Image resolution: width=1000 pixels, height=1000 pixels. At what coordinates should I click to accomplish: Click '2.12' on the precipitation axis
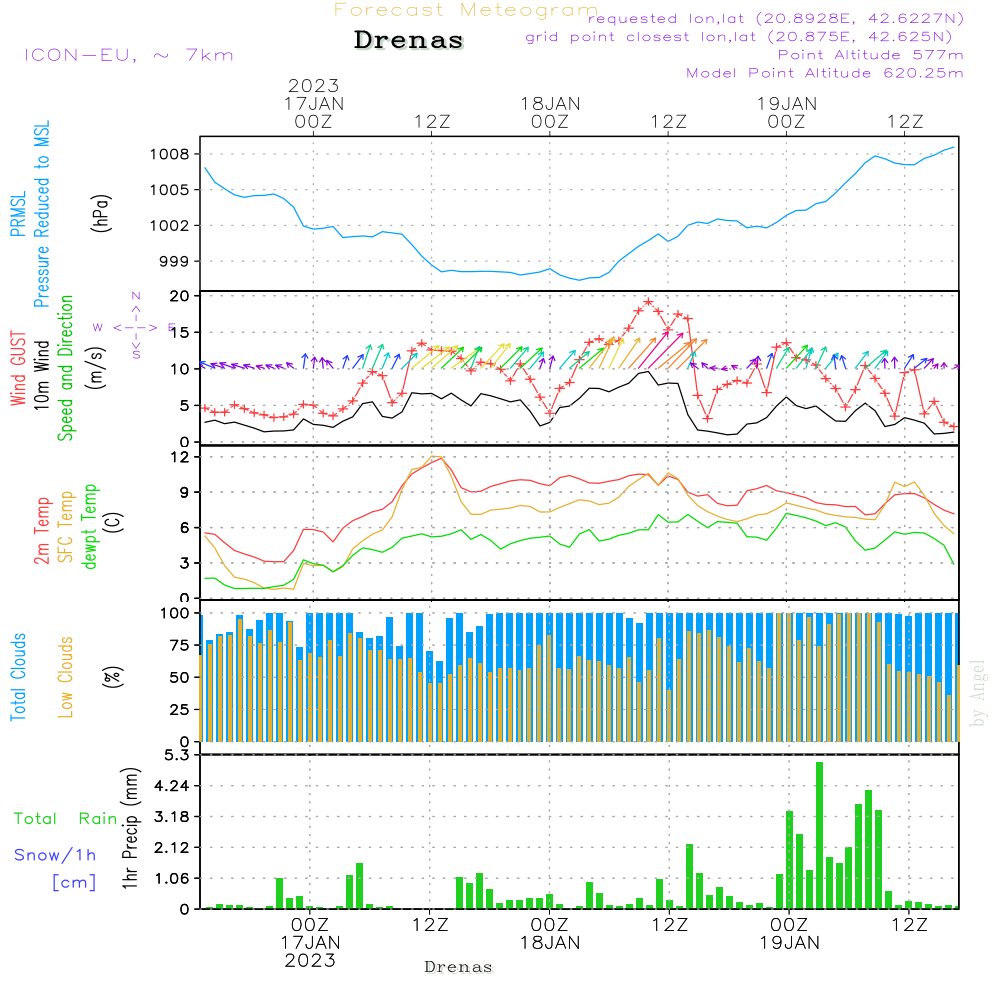tap(172, 848)
